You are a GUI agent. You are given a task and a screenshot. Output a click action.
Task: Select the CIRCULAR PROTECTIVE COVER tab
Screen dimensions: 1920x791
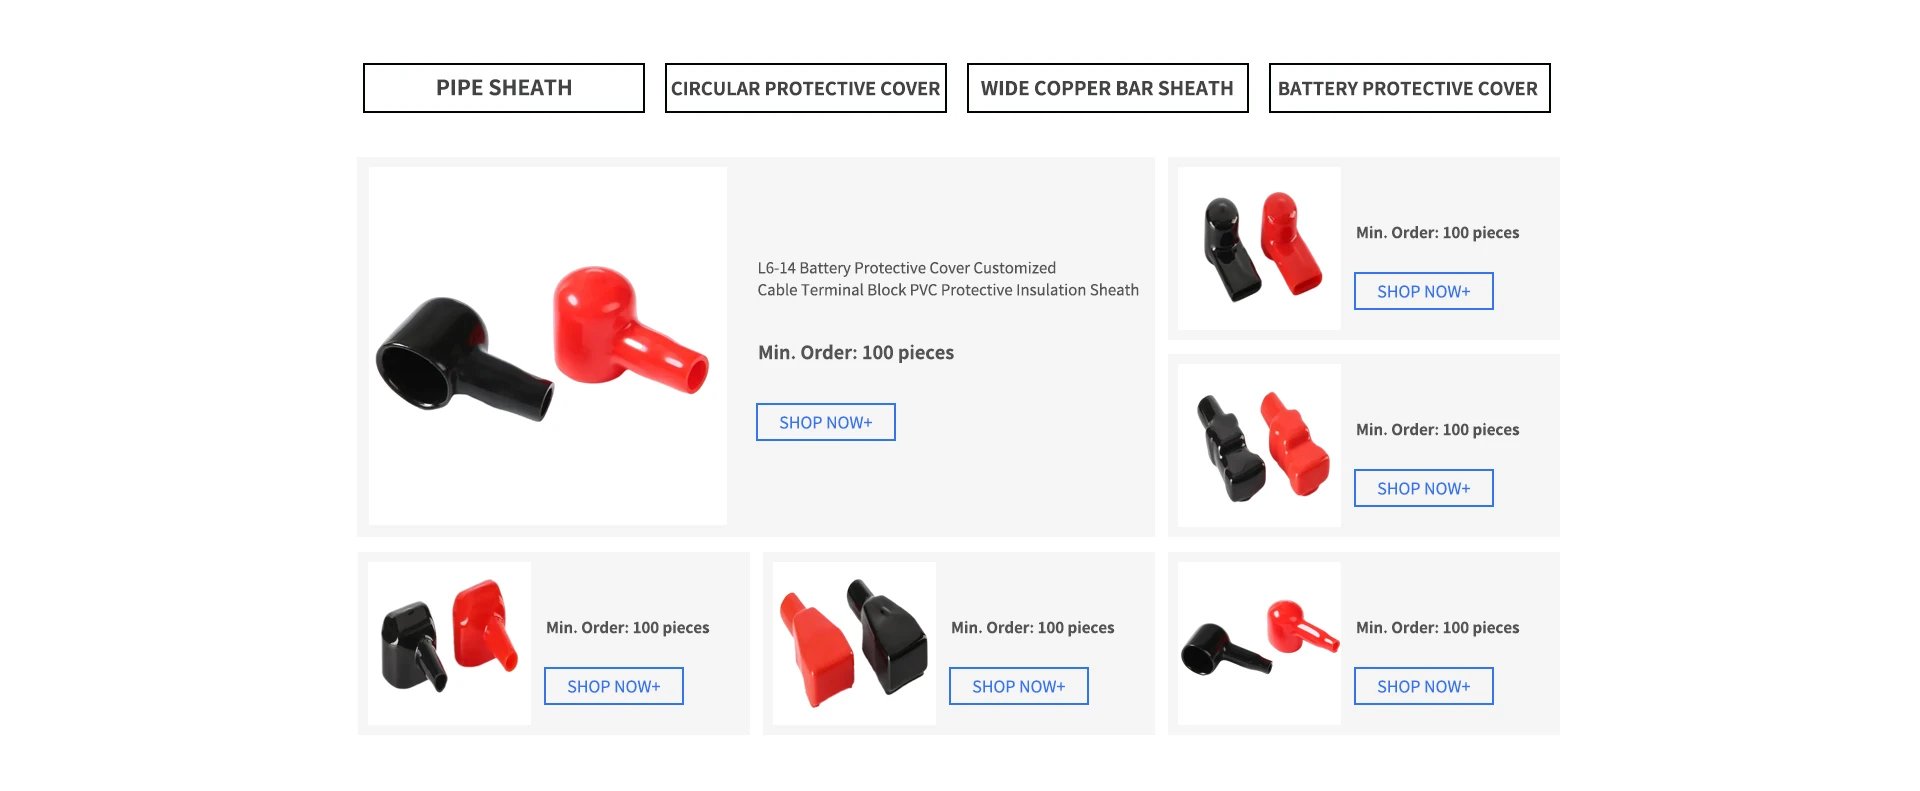[806, 88]
